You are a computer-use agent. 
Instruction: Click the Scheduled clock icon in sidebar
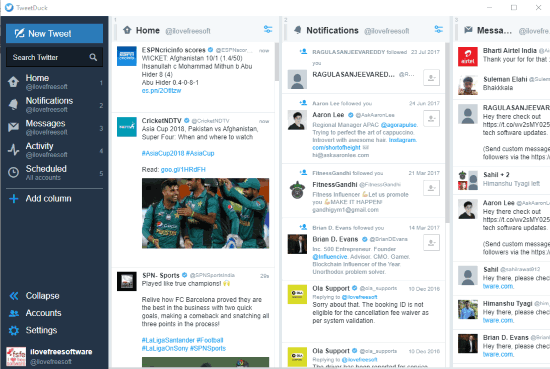13,172
